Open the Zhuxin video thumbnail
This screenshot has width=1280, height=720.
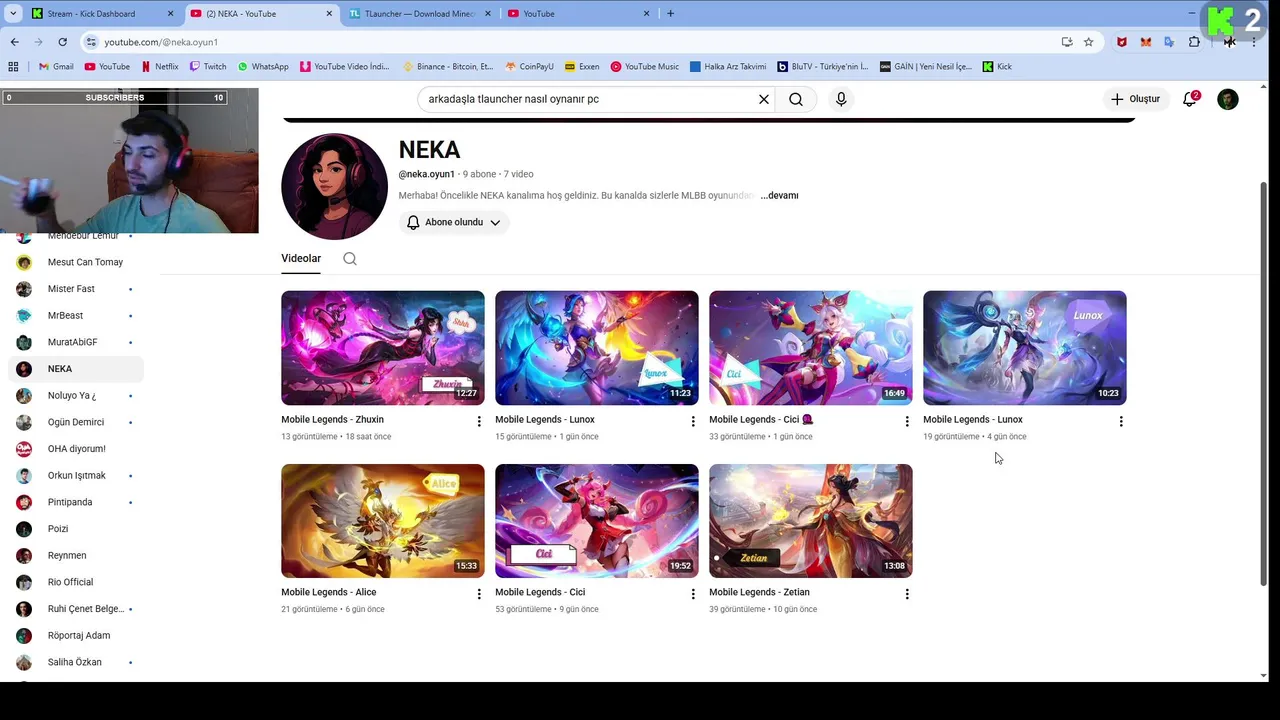click(x=383, y=348)
